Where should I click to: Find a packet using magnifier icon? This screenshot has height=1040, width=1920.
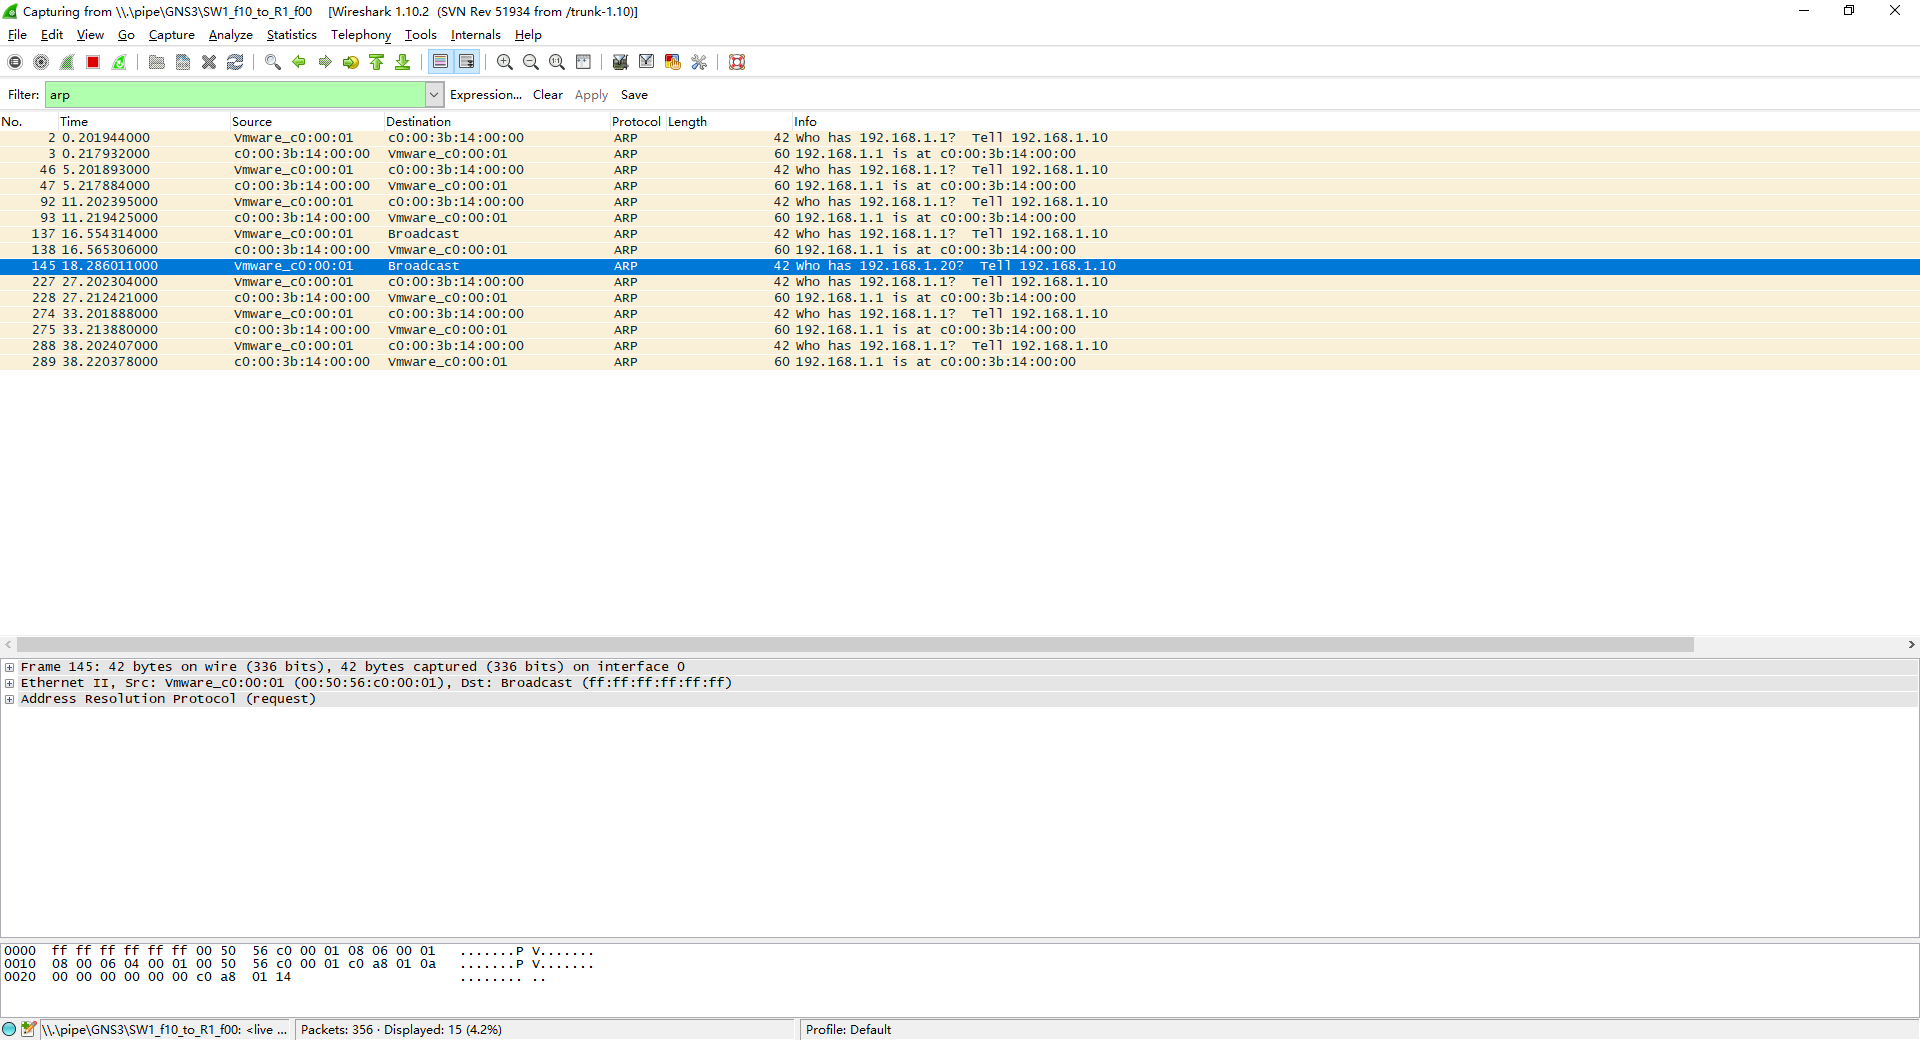tap(273, 62)
